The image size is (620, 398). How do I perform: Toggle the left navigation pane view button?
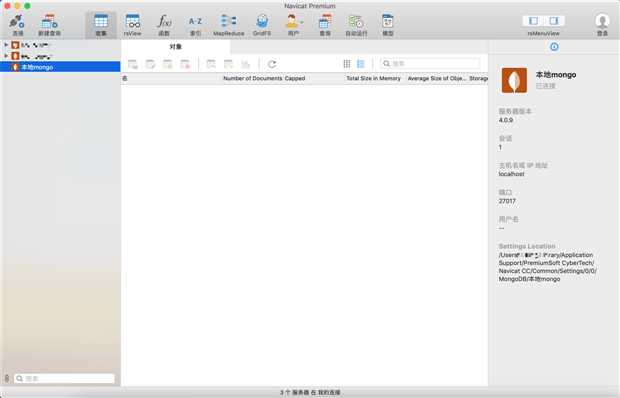[x=533, y=21]
